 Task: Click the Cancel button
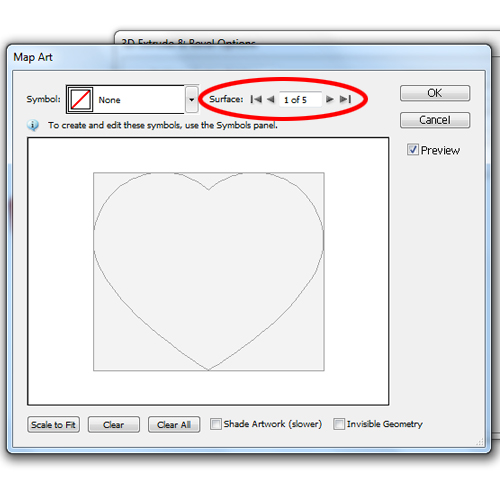(x=435, y=120)
